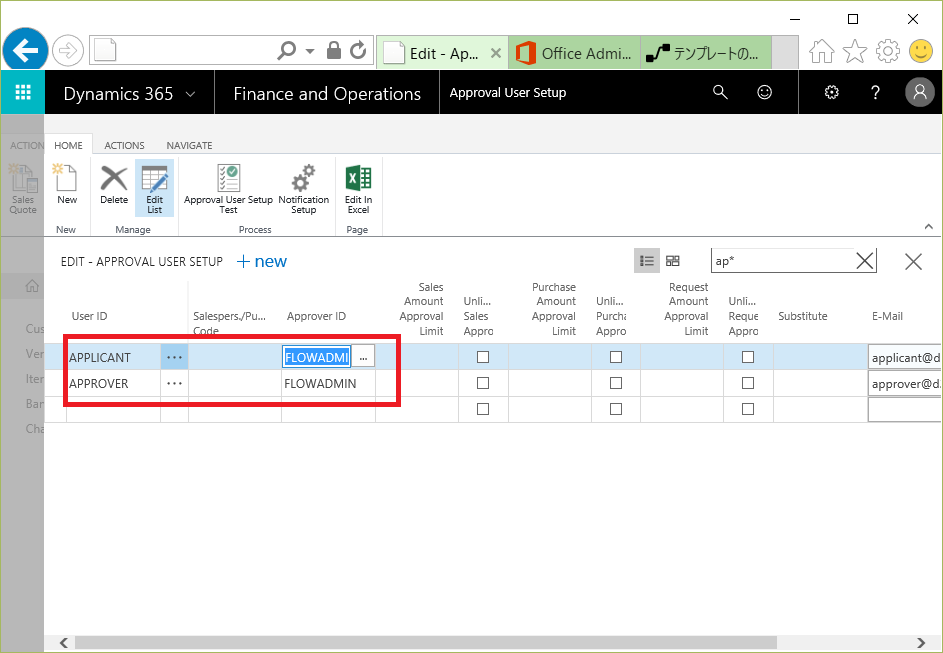943x653 pixels.
Task: Close the Approval User Setup page
Action: [x=914, y=262]
